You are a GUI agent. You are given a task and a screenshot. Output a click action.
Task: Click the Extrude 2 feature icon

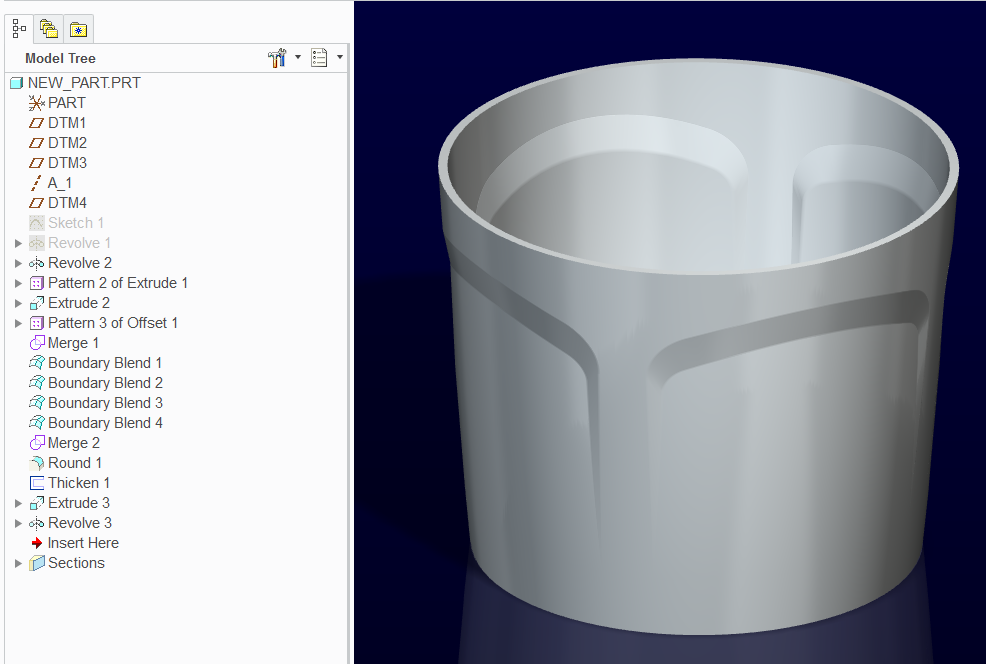pos(36,302)
